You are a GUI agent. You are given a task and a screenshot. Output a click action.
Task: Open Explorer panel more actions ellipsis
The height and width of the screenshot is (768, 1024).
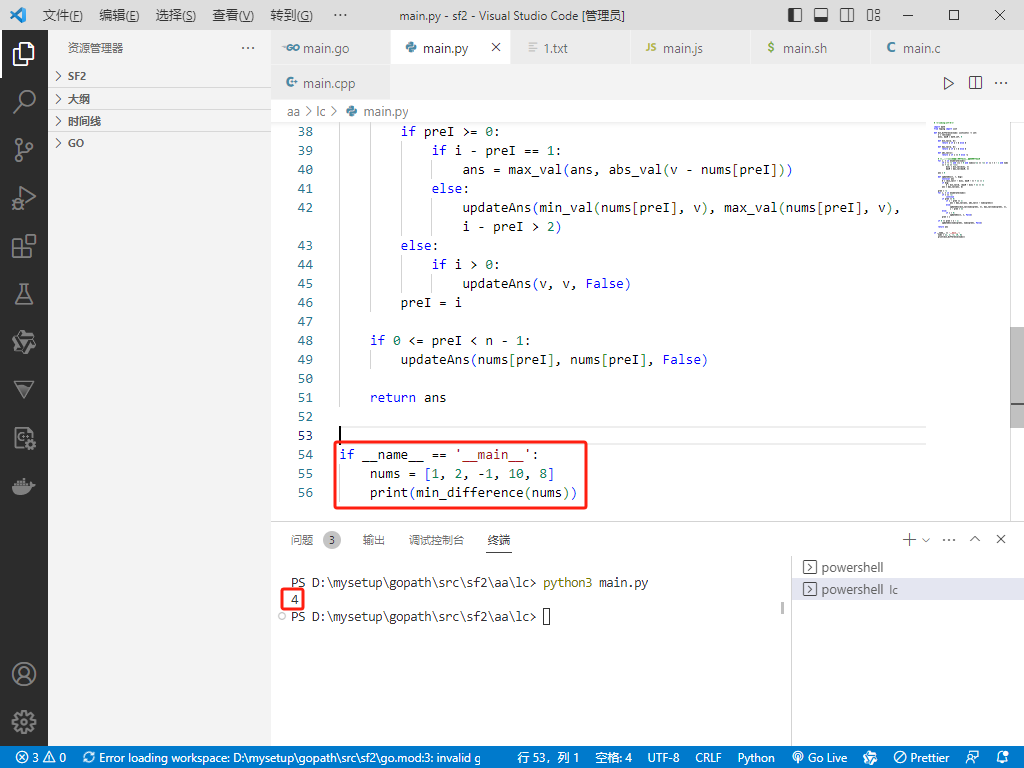coord(248,48)
